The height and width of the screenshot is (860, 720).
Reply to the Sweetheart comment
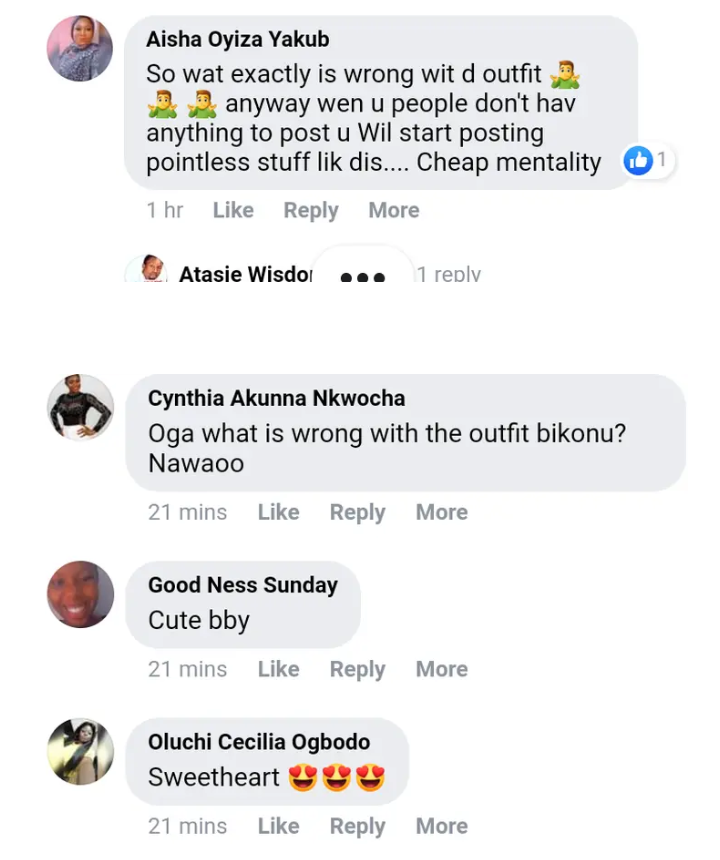pyautogui.click(x=358, y=827)
